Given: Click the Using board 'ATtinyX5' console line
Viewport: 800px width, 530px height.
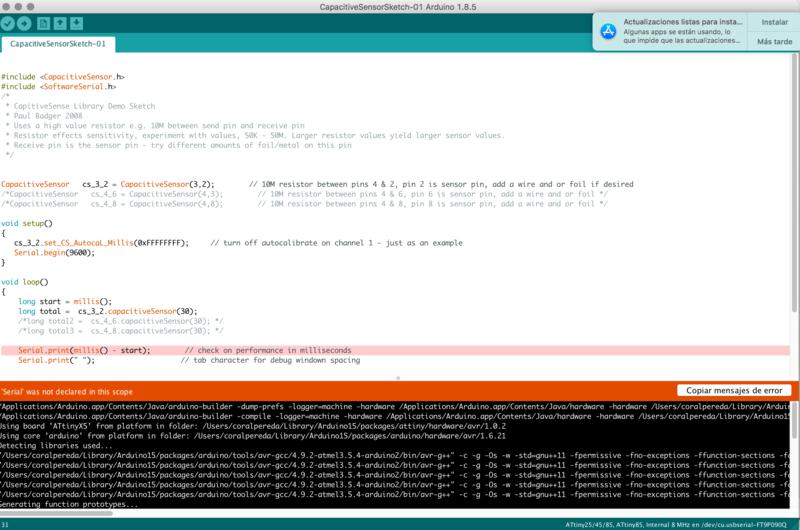Looking at the screenshot, I should click(x=253, y=426).
